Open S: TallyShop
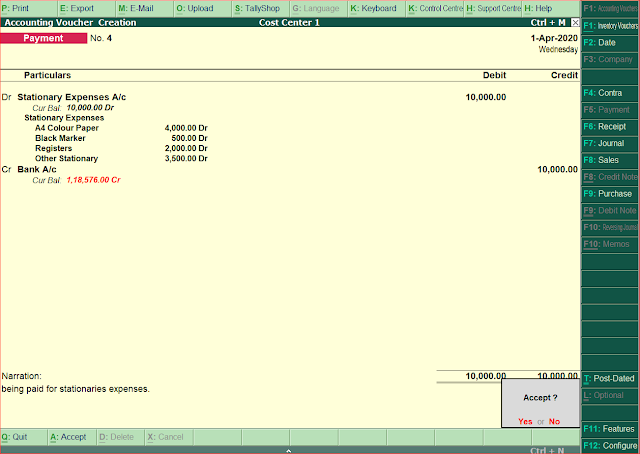This screenshot has width=640, height=454. 261,8
